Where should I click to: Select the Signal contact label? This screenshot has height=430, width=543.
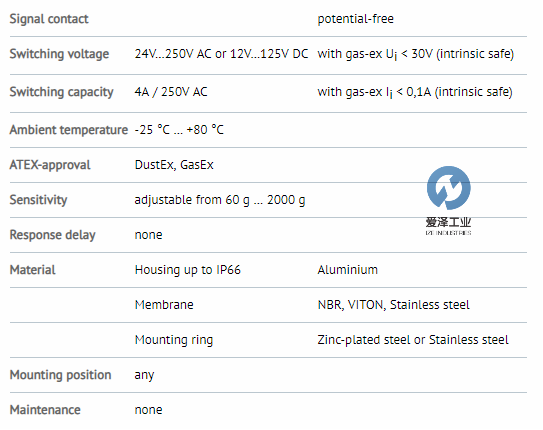[49, 19]
